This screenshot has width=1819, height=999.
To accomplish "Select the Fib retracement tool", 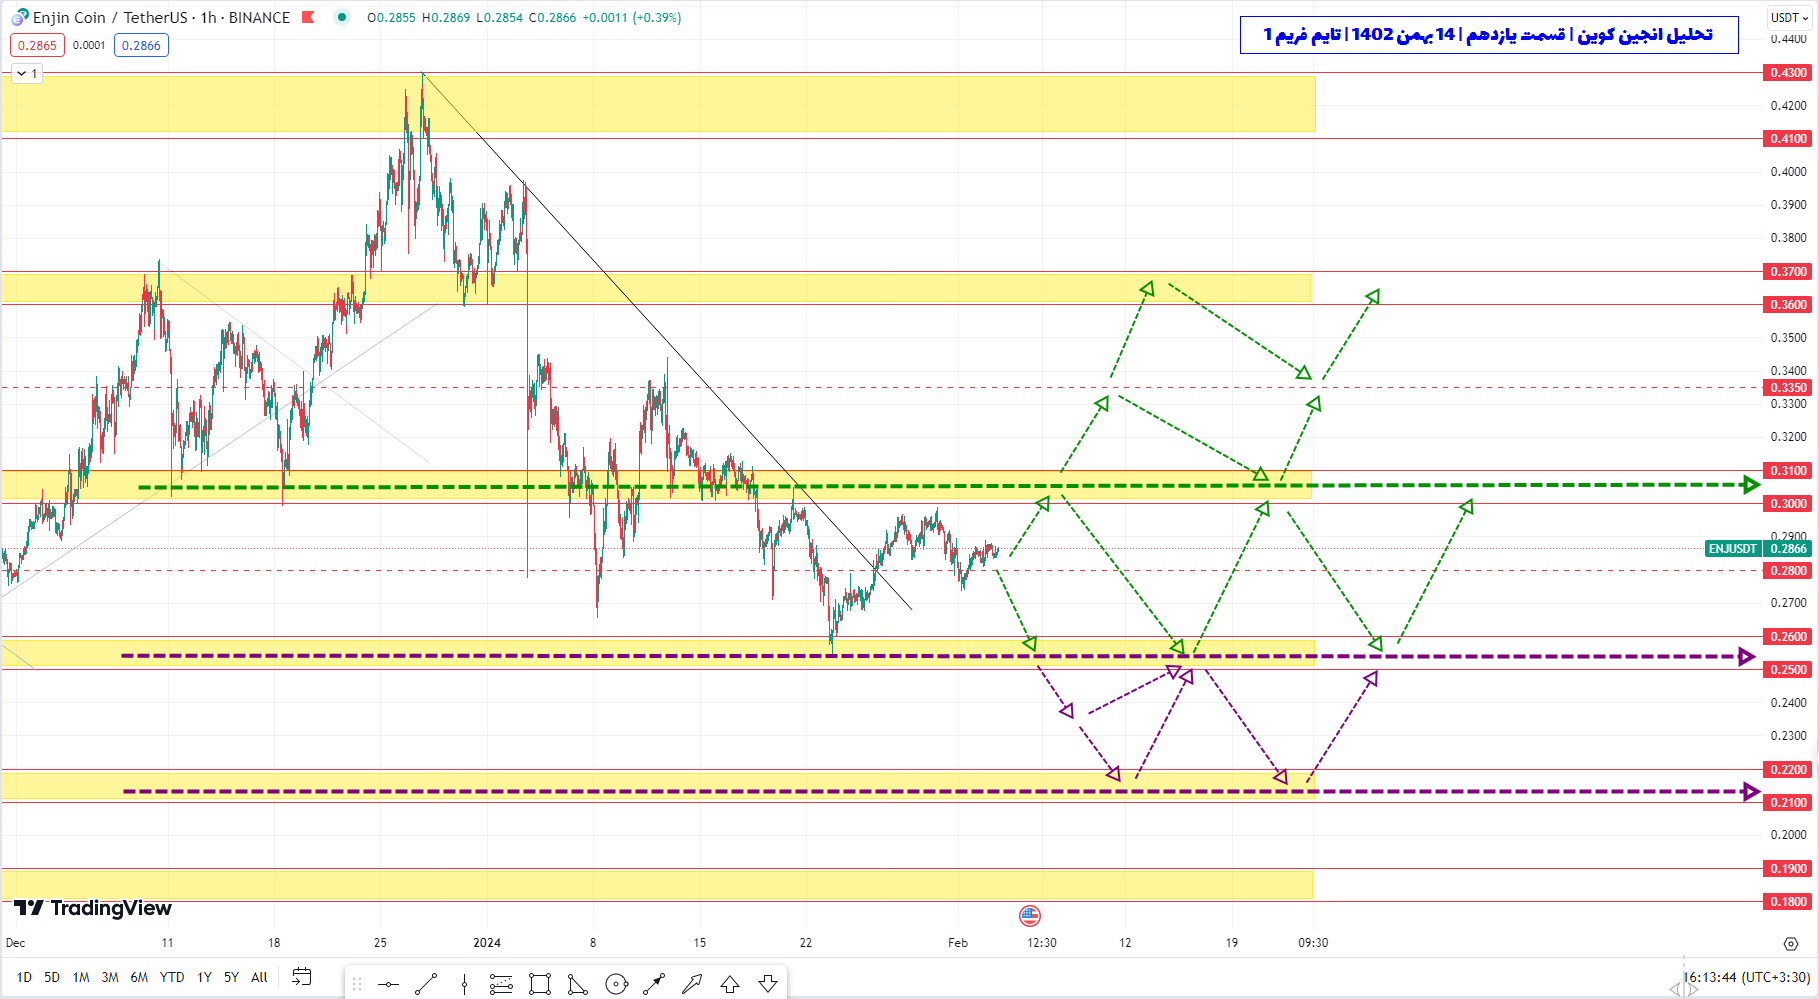I will (502, 985).
